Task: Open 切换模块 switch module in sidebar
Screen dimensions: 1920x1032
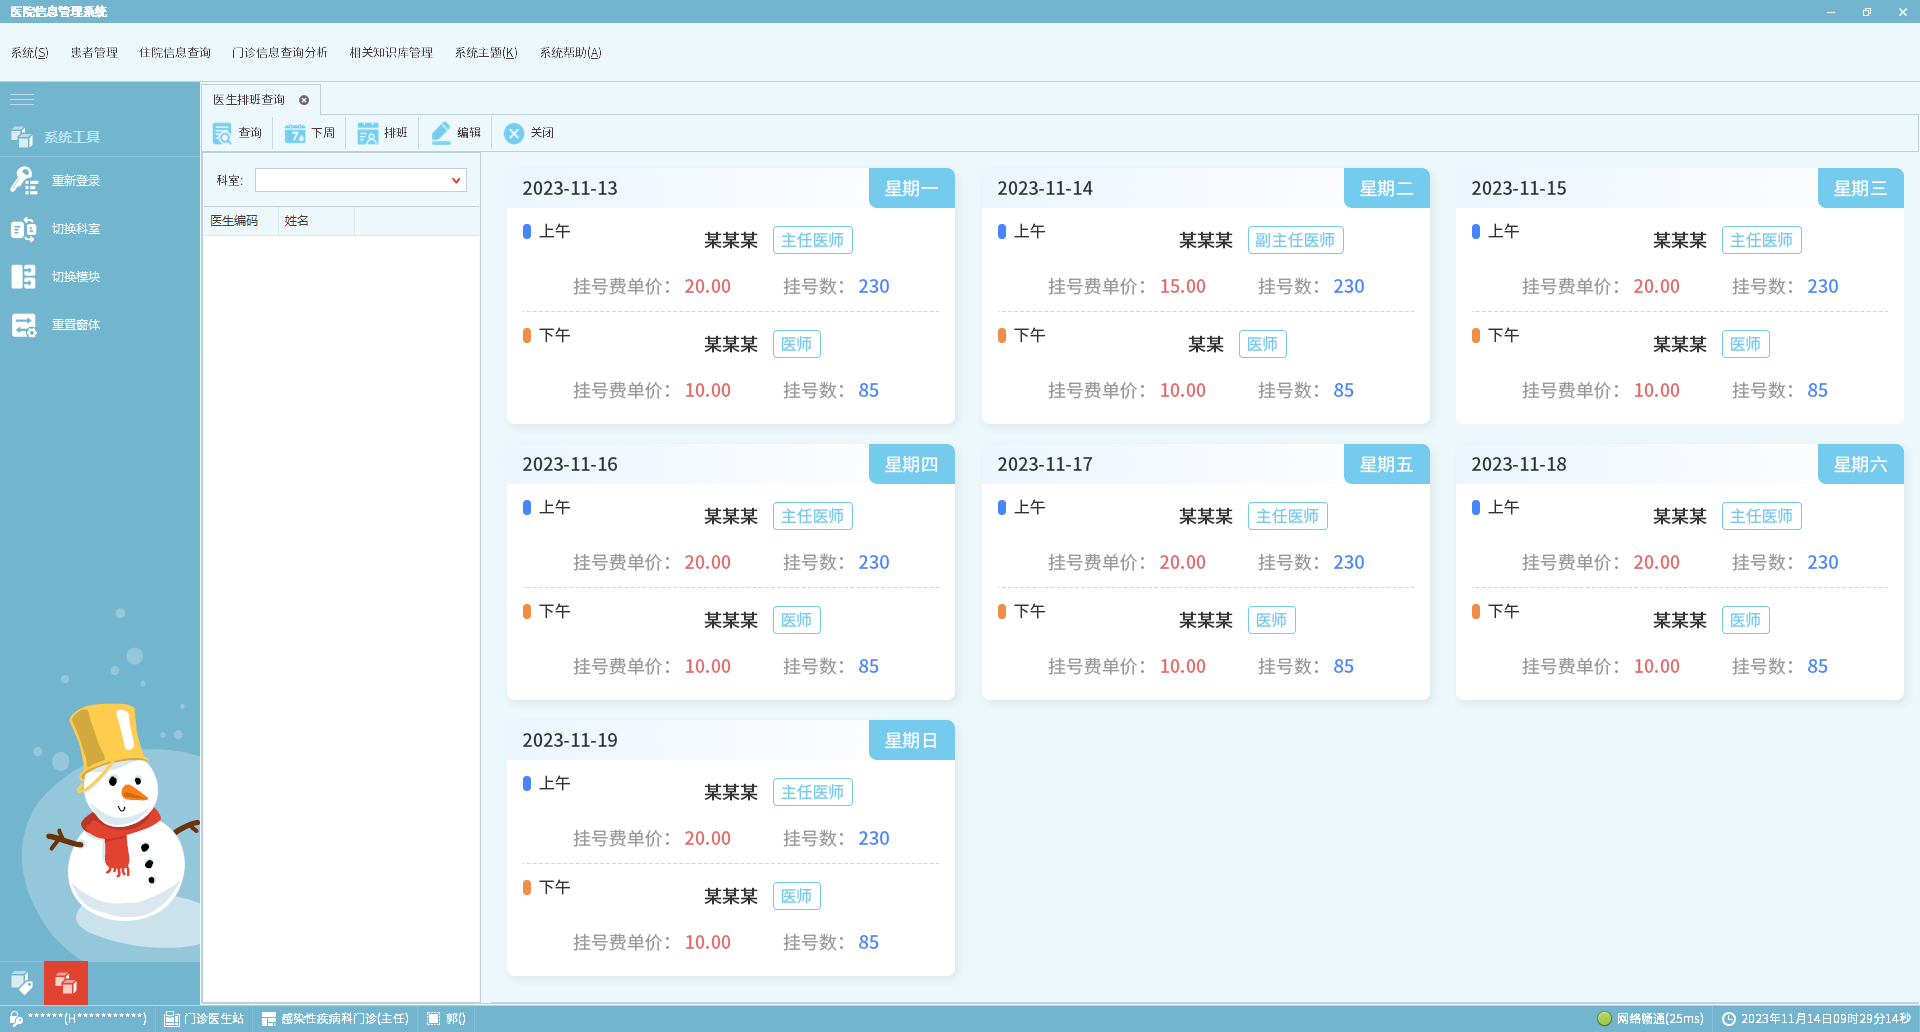Action: (x=24, y=277)
